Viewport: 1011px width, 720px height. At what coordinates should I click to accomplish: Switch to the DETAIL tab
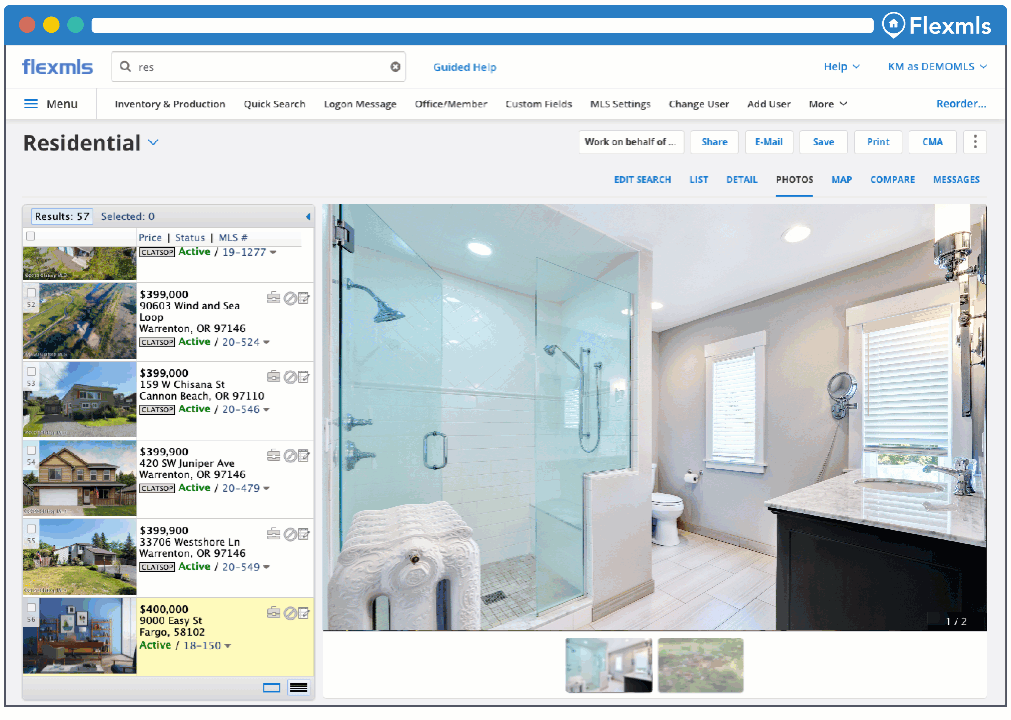pos(741,180)
